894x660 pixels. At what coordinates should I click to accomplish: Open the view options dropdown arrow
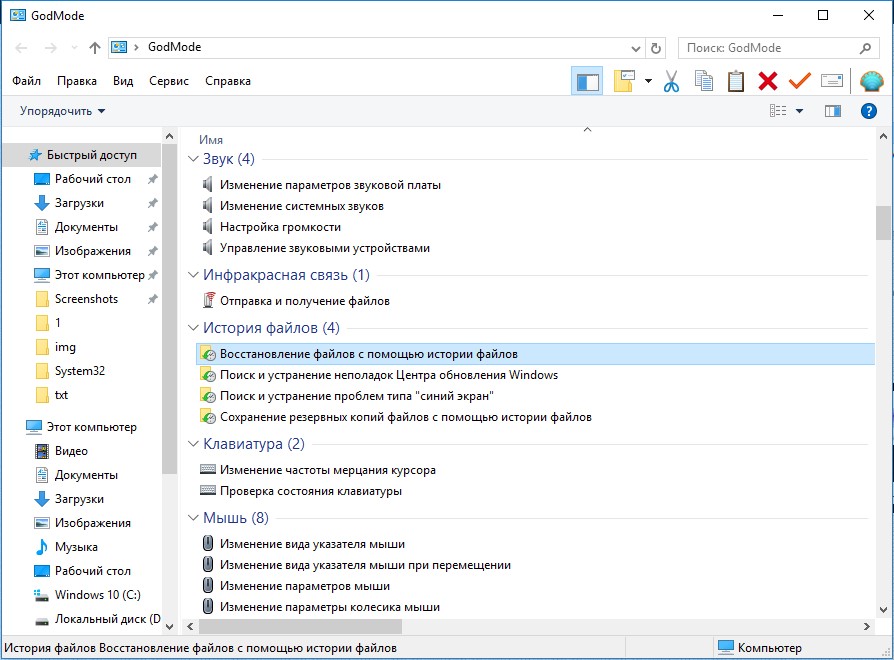799,111
